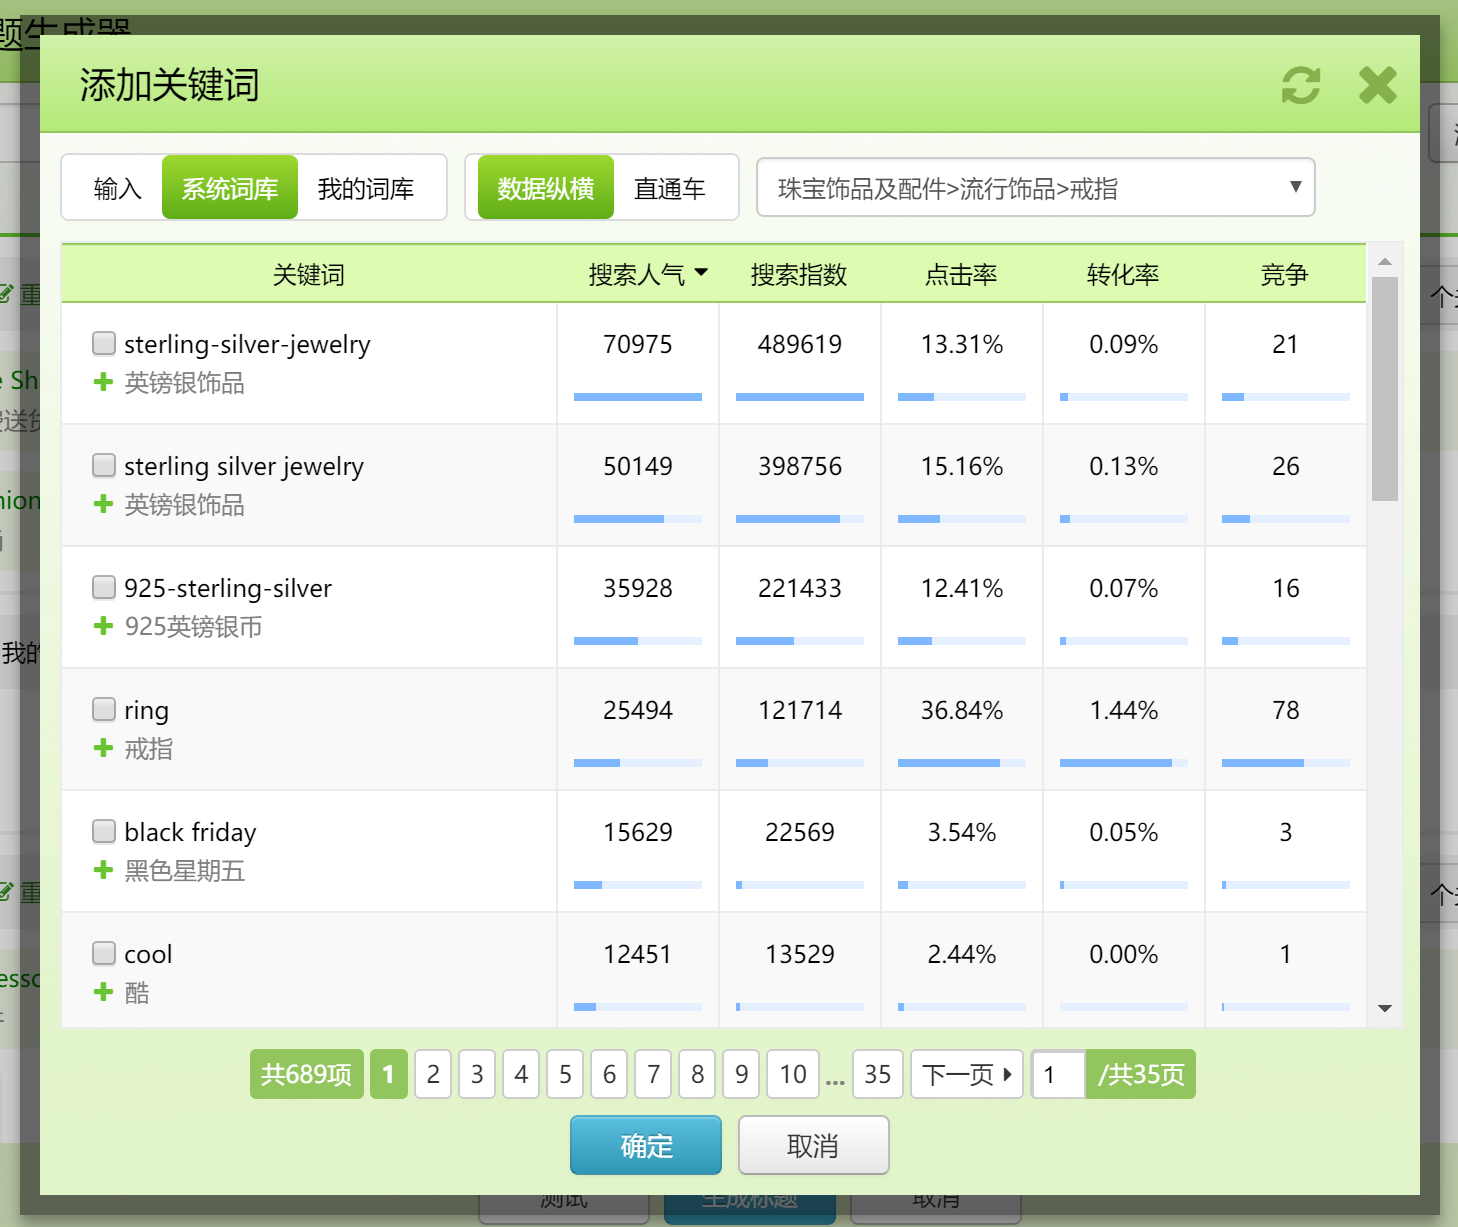Click the scrollbar up arrow
Screen dimensions: 1458x1227
point(1385,261)
